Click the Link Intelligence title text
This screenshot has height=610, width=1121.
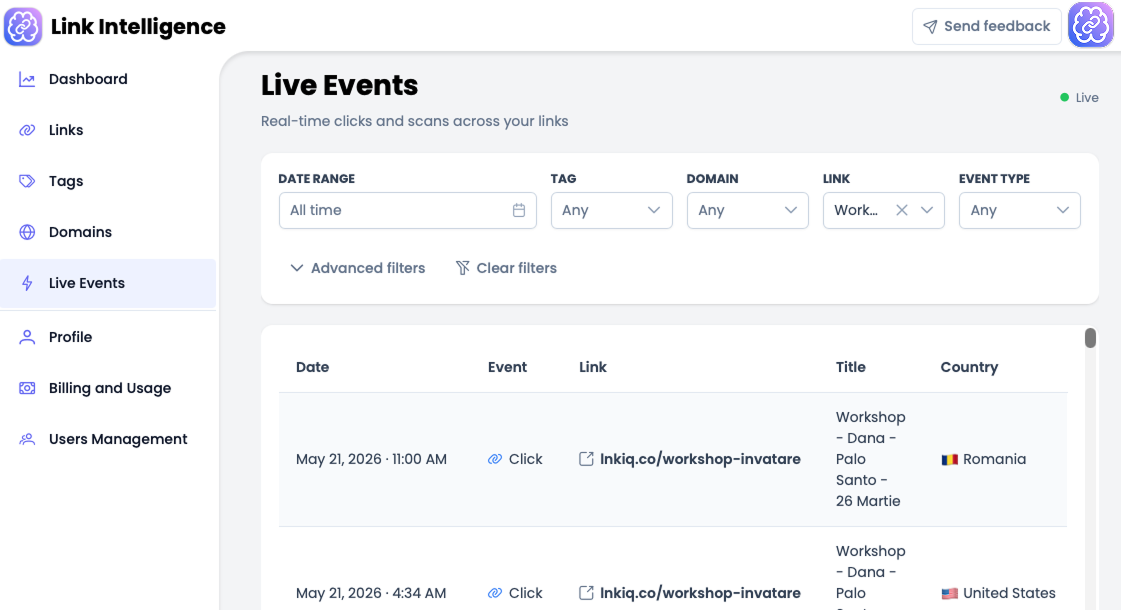(x=138, y=26)
